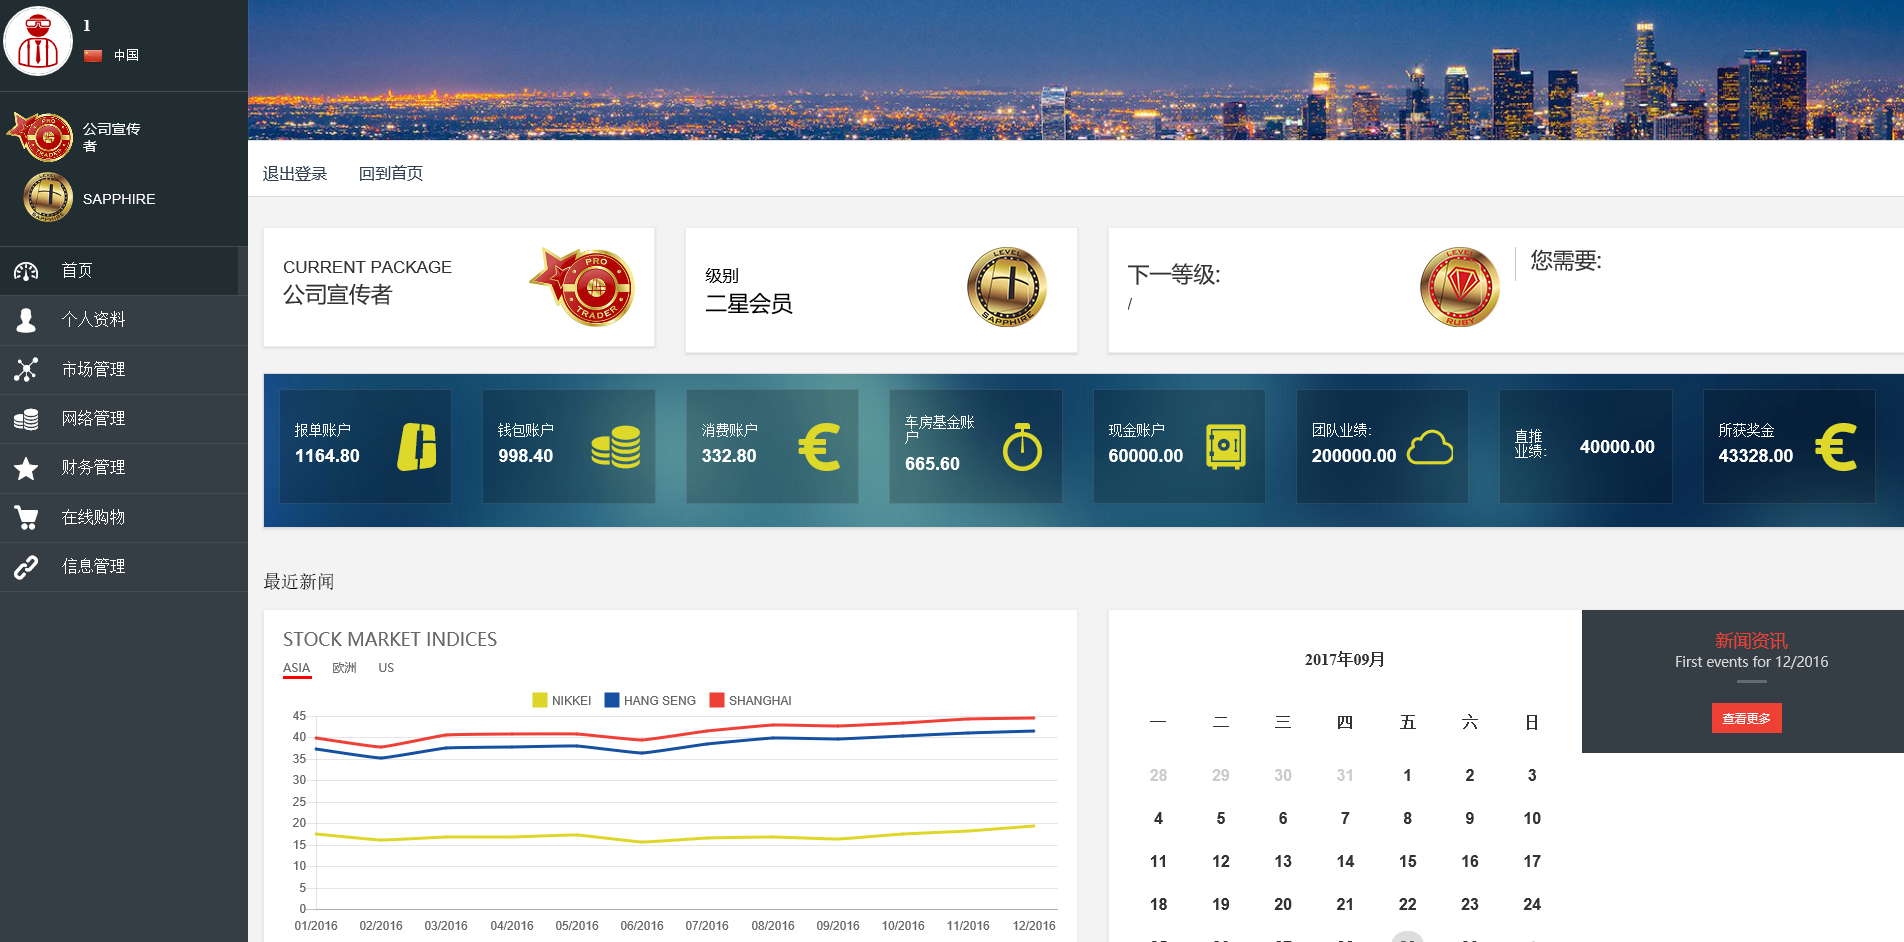Click the Pro Trader badge in sidebar
This screenshot has width=1904, height=942.
pos(41,137)
